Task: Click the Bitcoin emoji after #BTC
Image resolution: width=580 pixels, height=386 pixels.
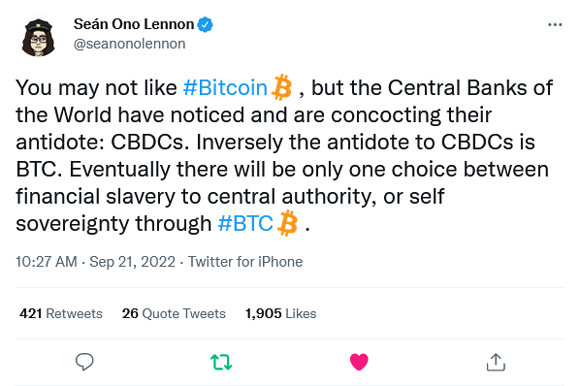Action: pos(287,223)
